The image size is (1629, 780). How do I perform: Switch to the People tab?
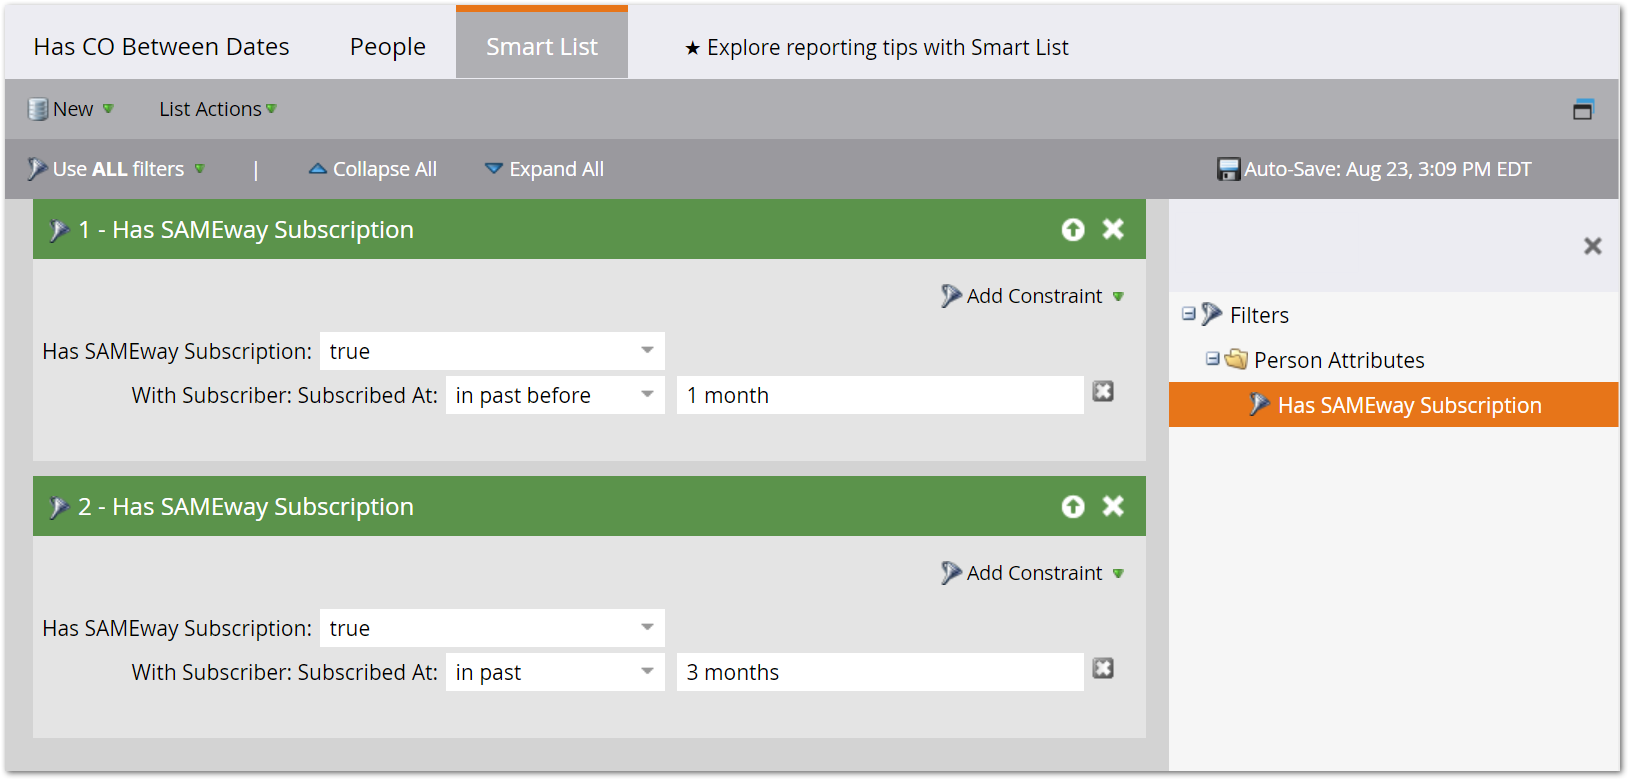pyautogui.click(x=388, y=47)
